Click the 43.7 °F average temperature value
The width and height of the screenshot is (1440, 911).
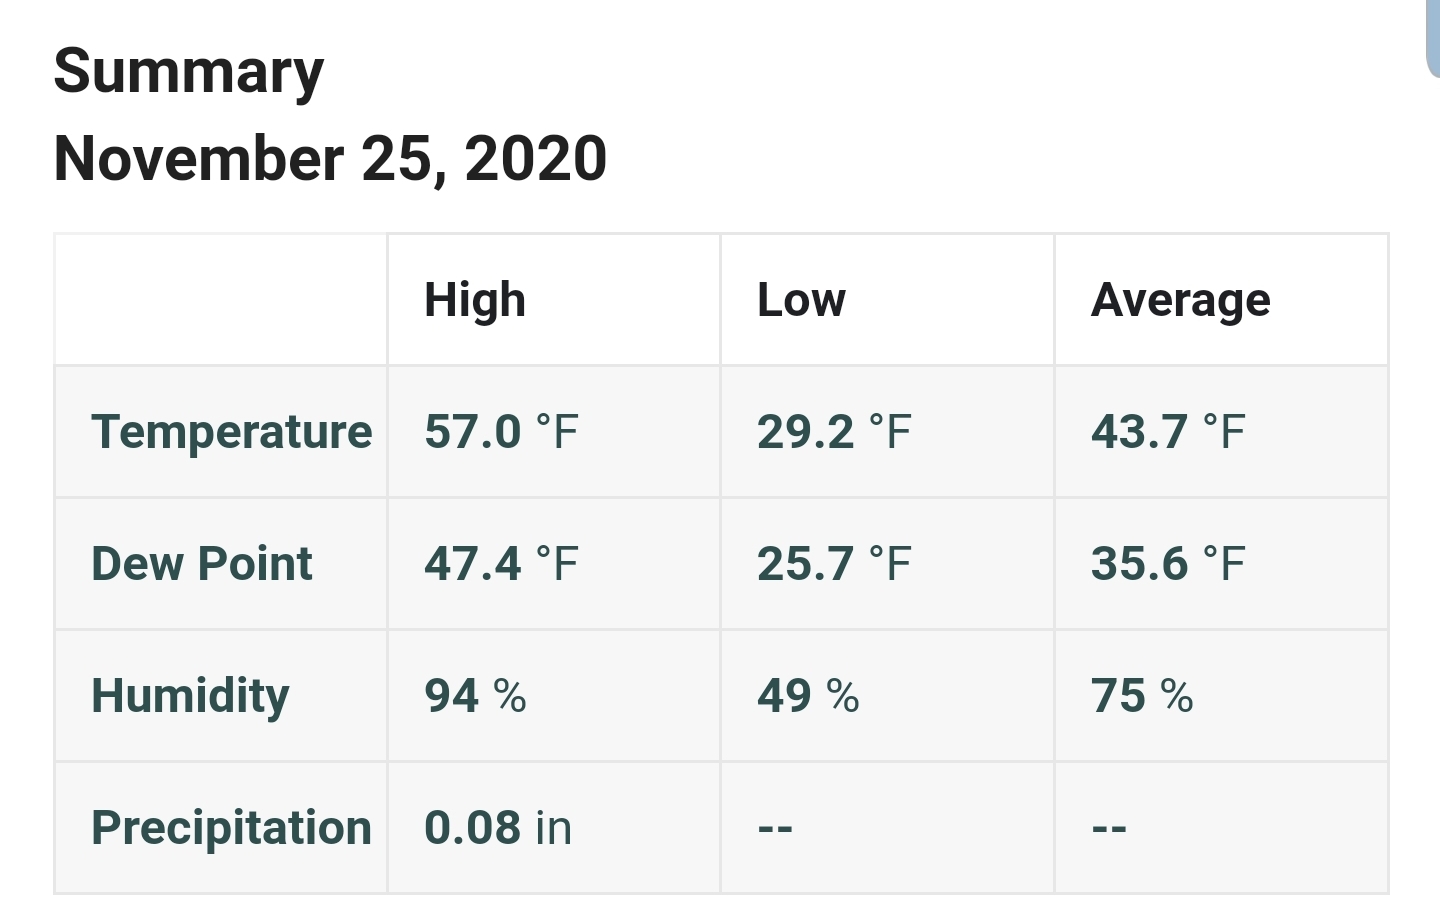pyautogui.click(x=1168, y=432)
